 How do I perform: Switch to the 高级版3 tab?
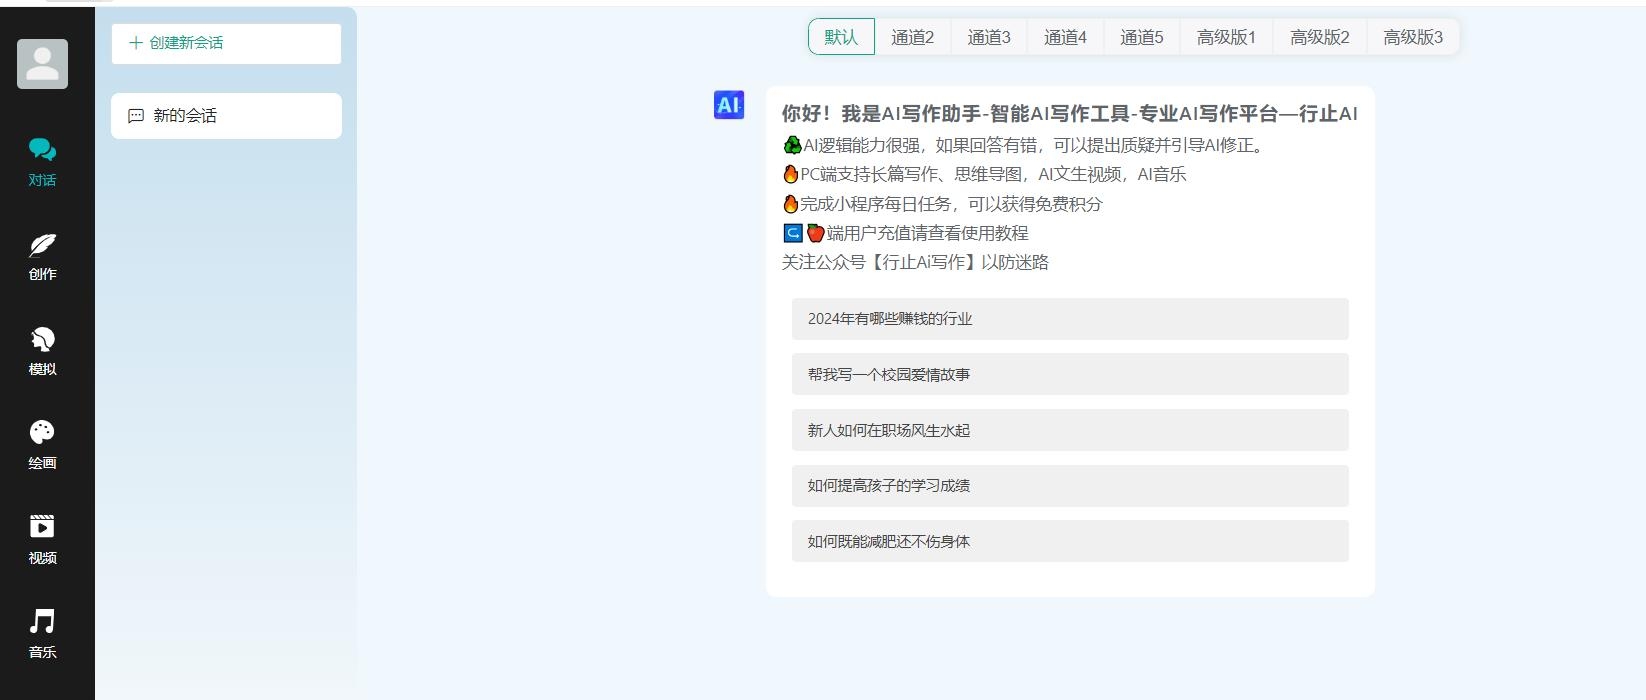(x=1413, y=37)
